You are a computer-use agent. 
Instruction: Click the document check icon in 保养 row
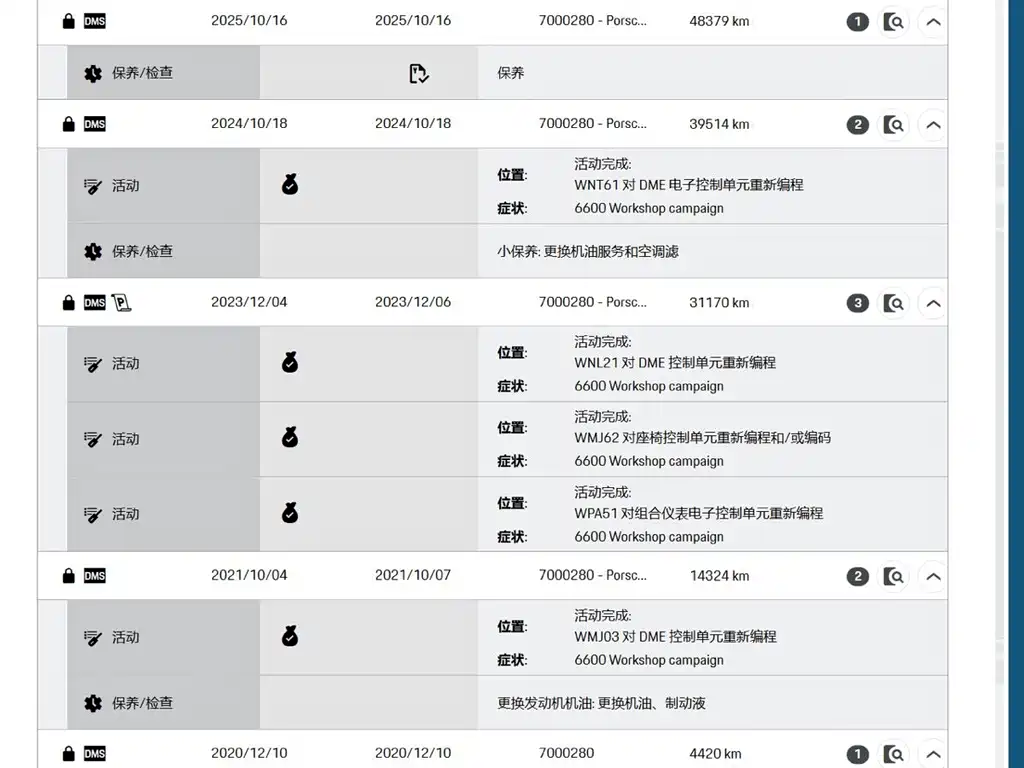click(x=419, y=73)
